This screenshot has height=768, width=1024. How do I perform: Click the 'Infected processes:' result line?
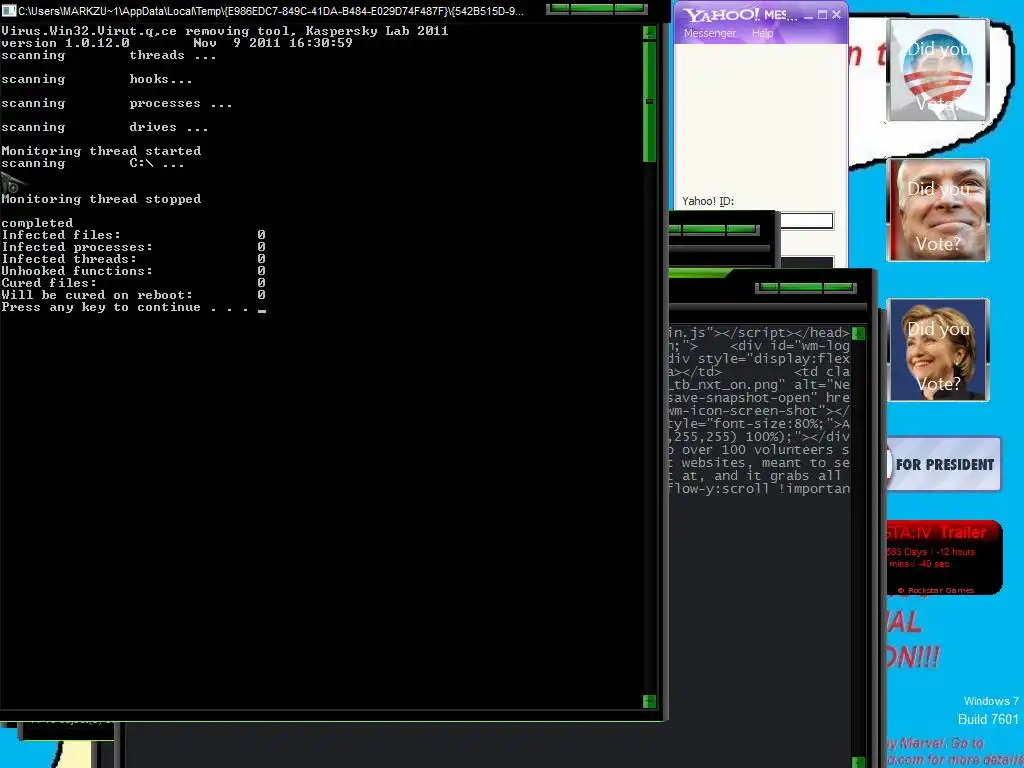click(x=133, y=247)
